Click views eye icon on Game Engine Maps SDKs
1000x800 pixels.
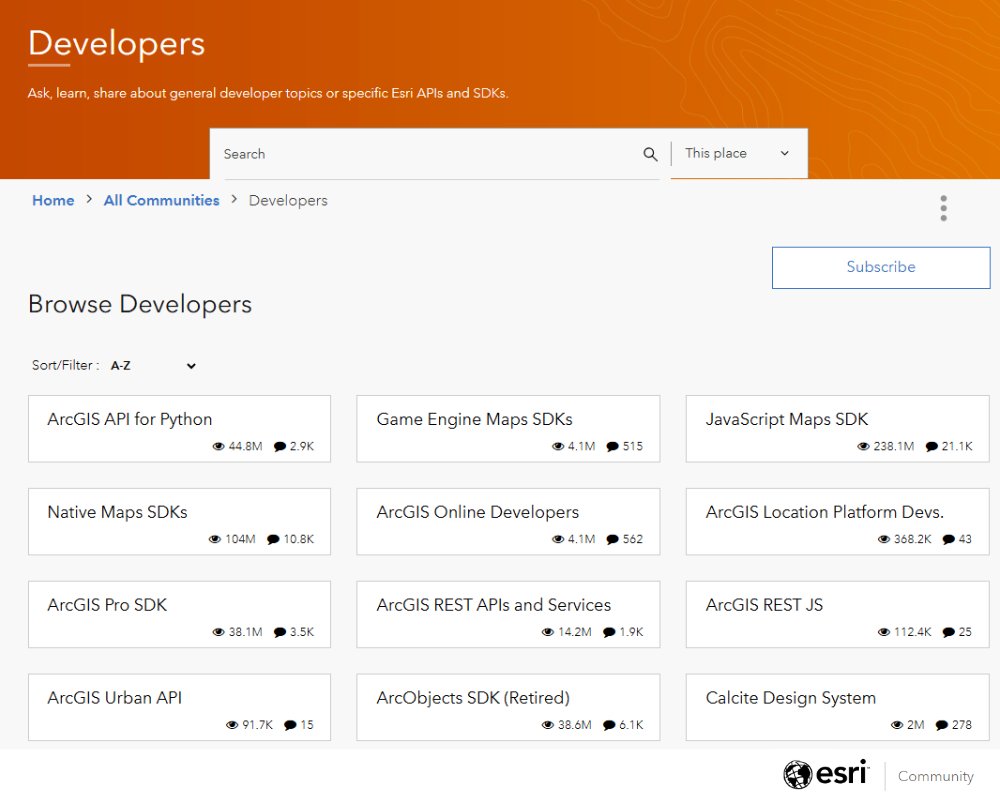click(557, 446)
